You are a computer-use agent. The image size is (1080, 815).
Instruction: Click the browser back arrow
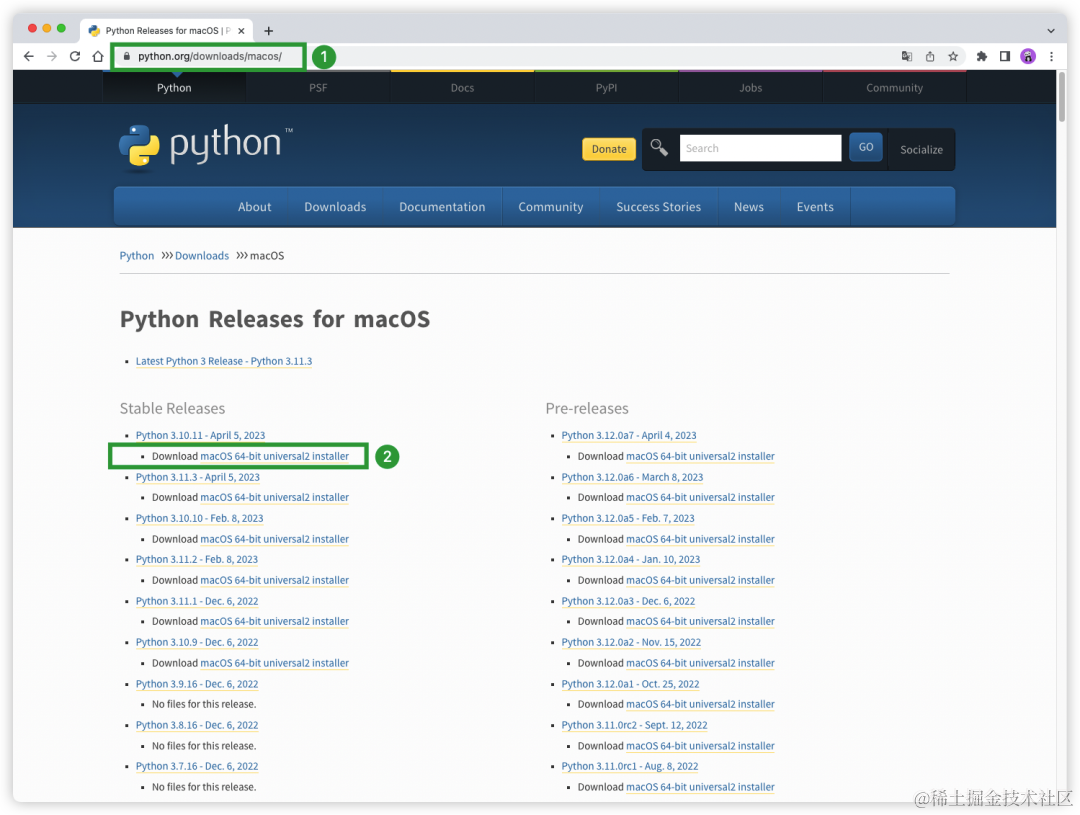pos(28,56)
